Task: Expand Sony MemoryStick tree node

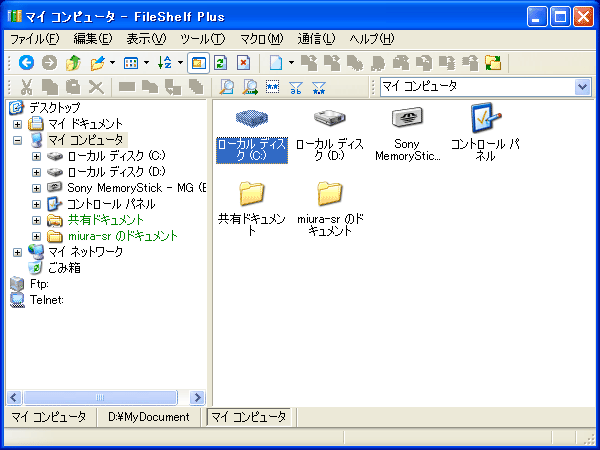Action: 36,188
